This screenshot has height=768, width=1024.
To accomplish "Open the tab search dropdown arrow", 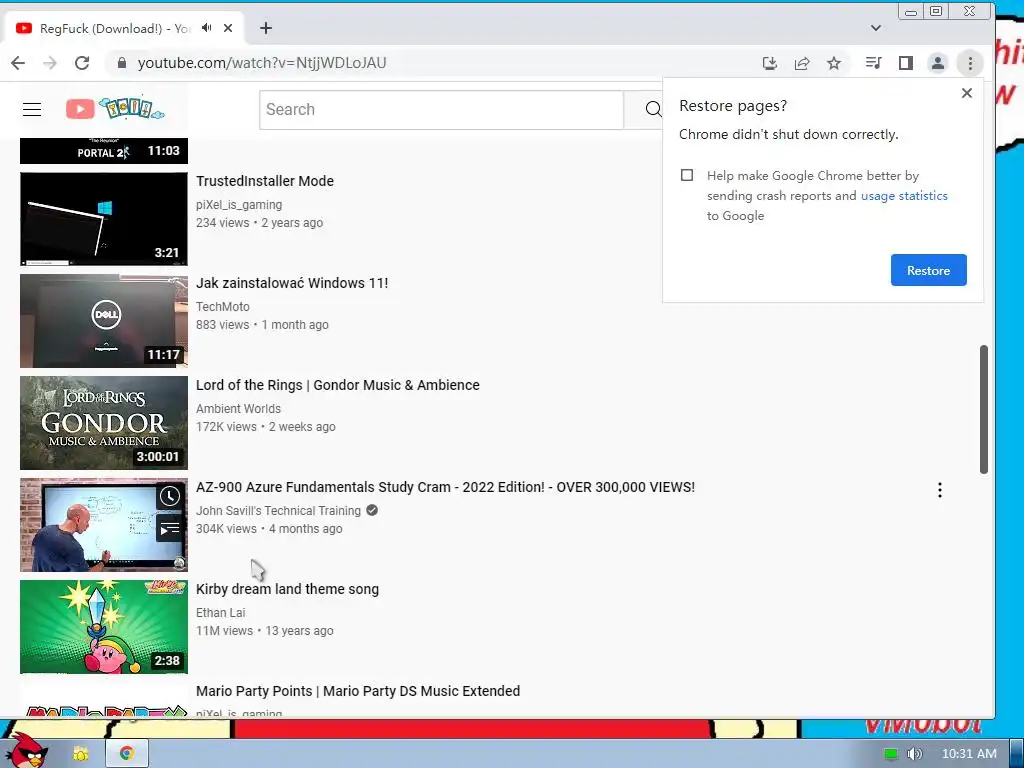I will (876, 28).
